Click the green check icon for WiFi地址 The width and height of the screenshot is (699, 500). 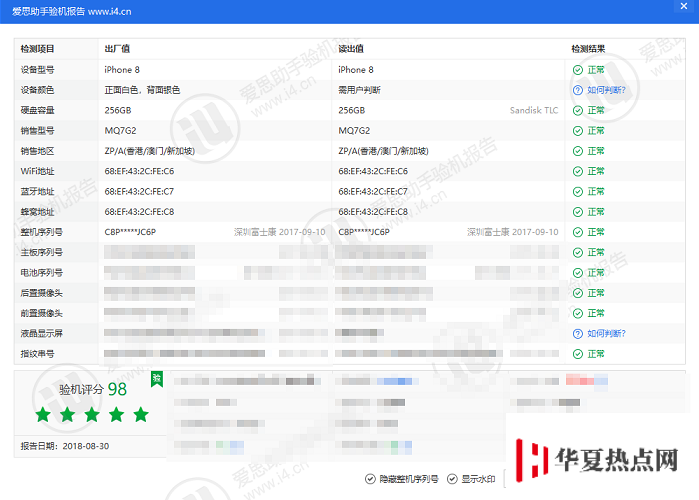578,171
